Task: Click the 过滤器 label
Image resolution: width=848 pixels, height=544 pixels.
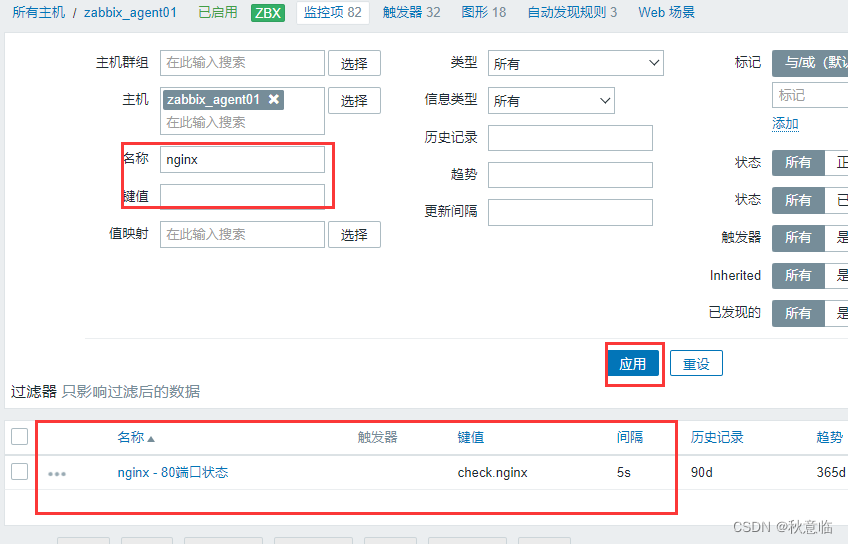Action: click(x=34, y=392)
